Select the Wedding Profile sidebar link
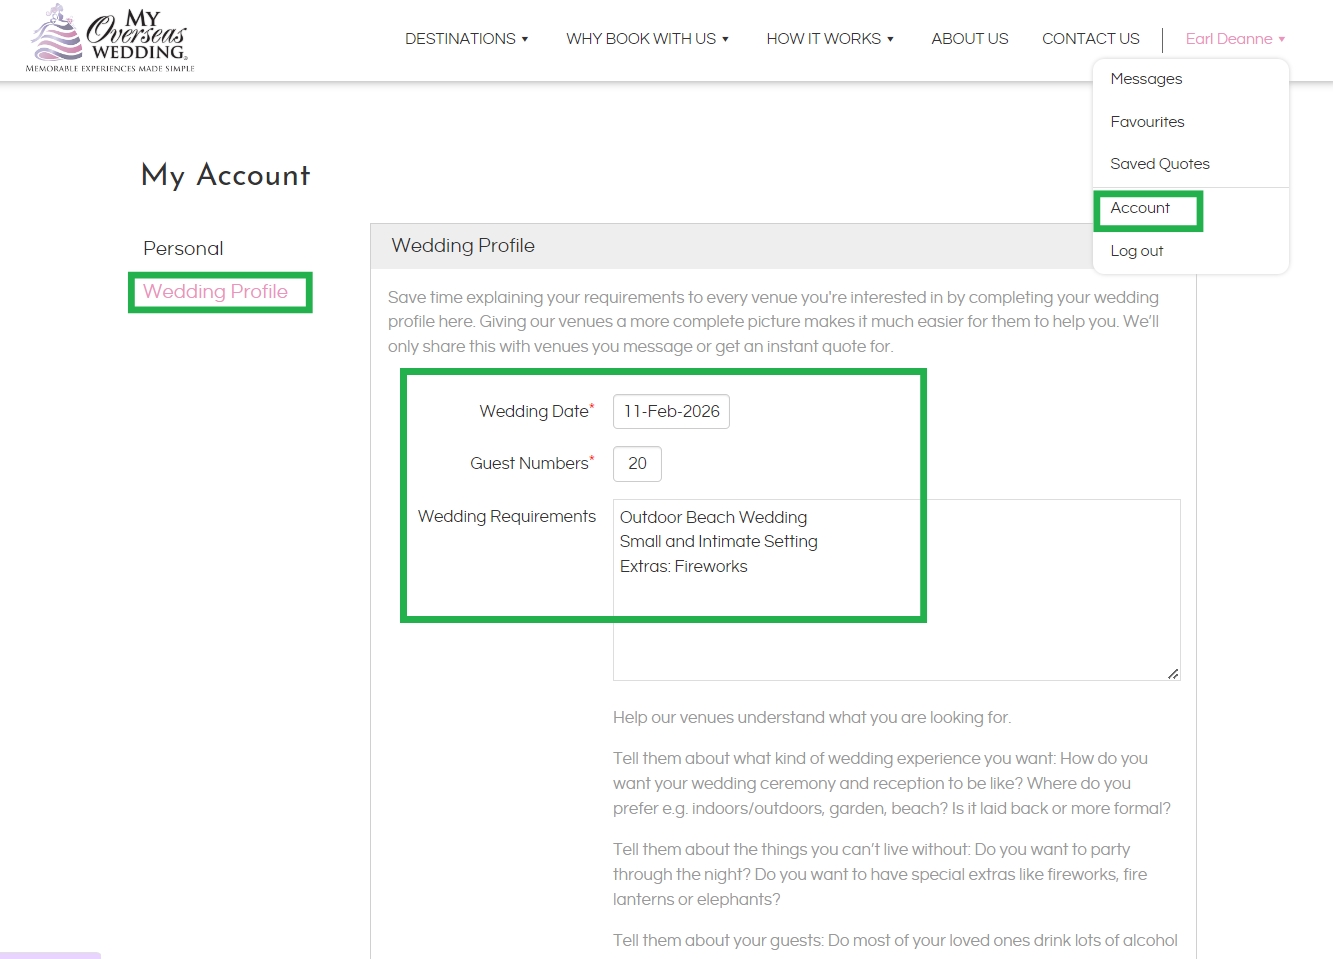 click(216, 291)
